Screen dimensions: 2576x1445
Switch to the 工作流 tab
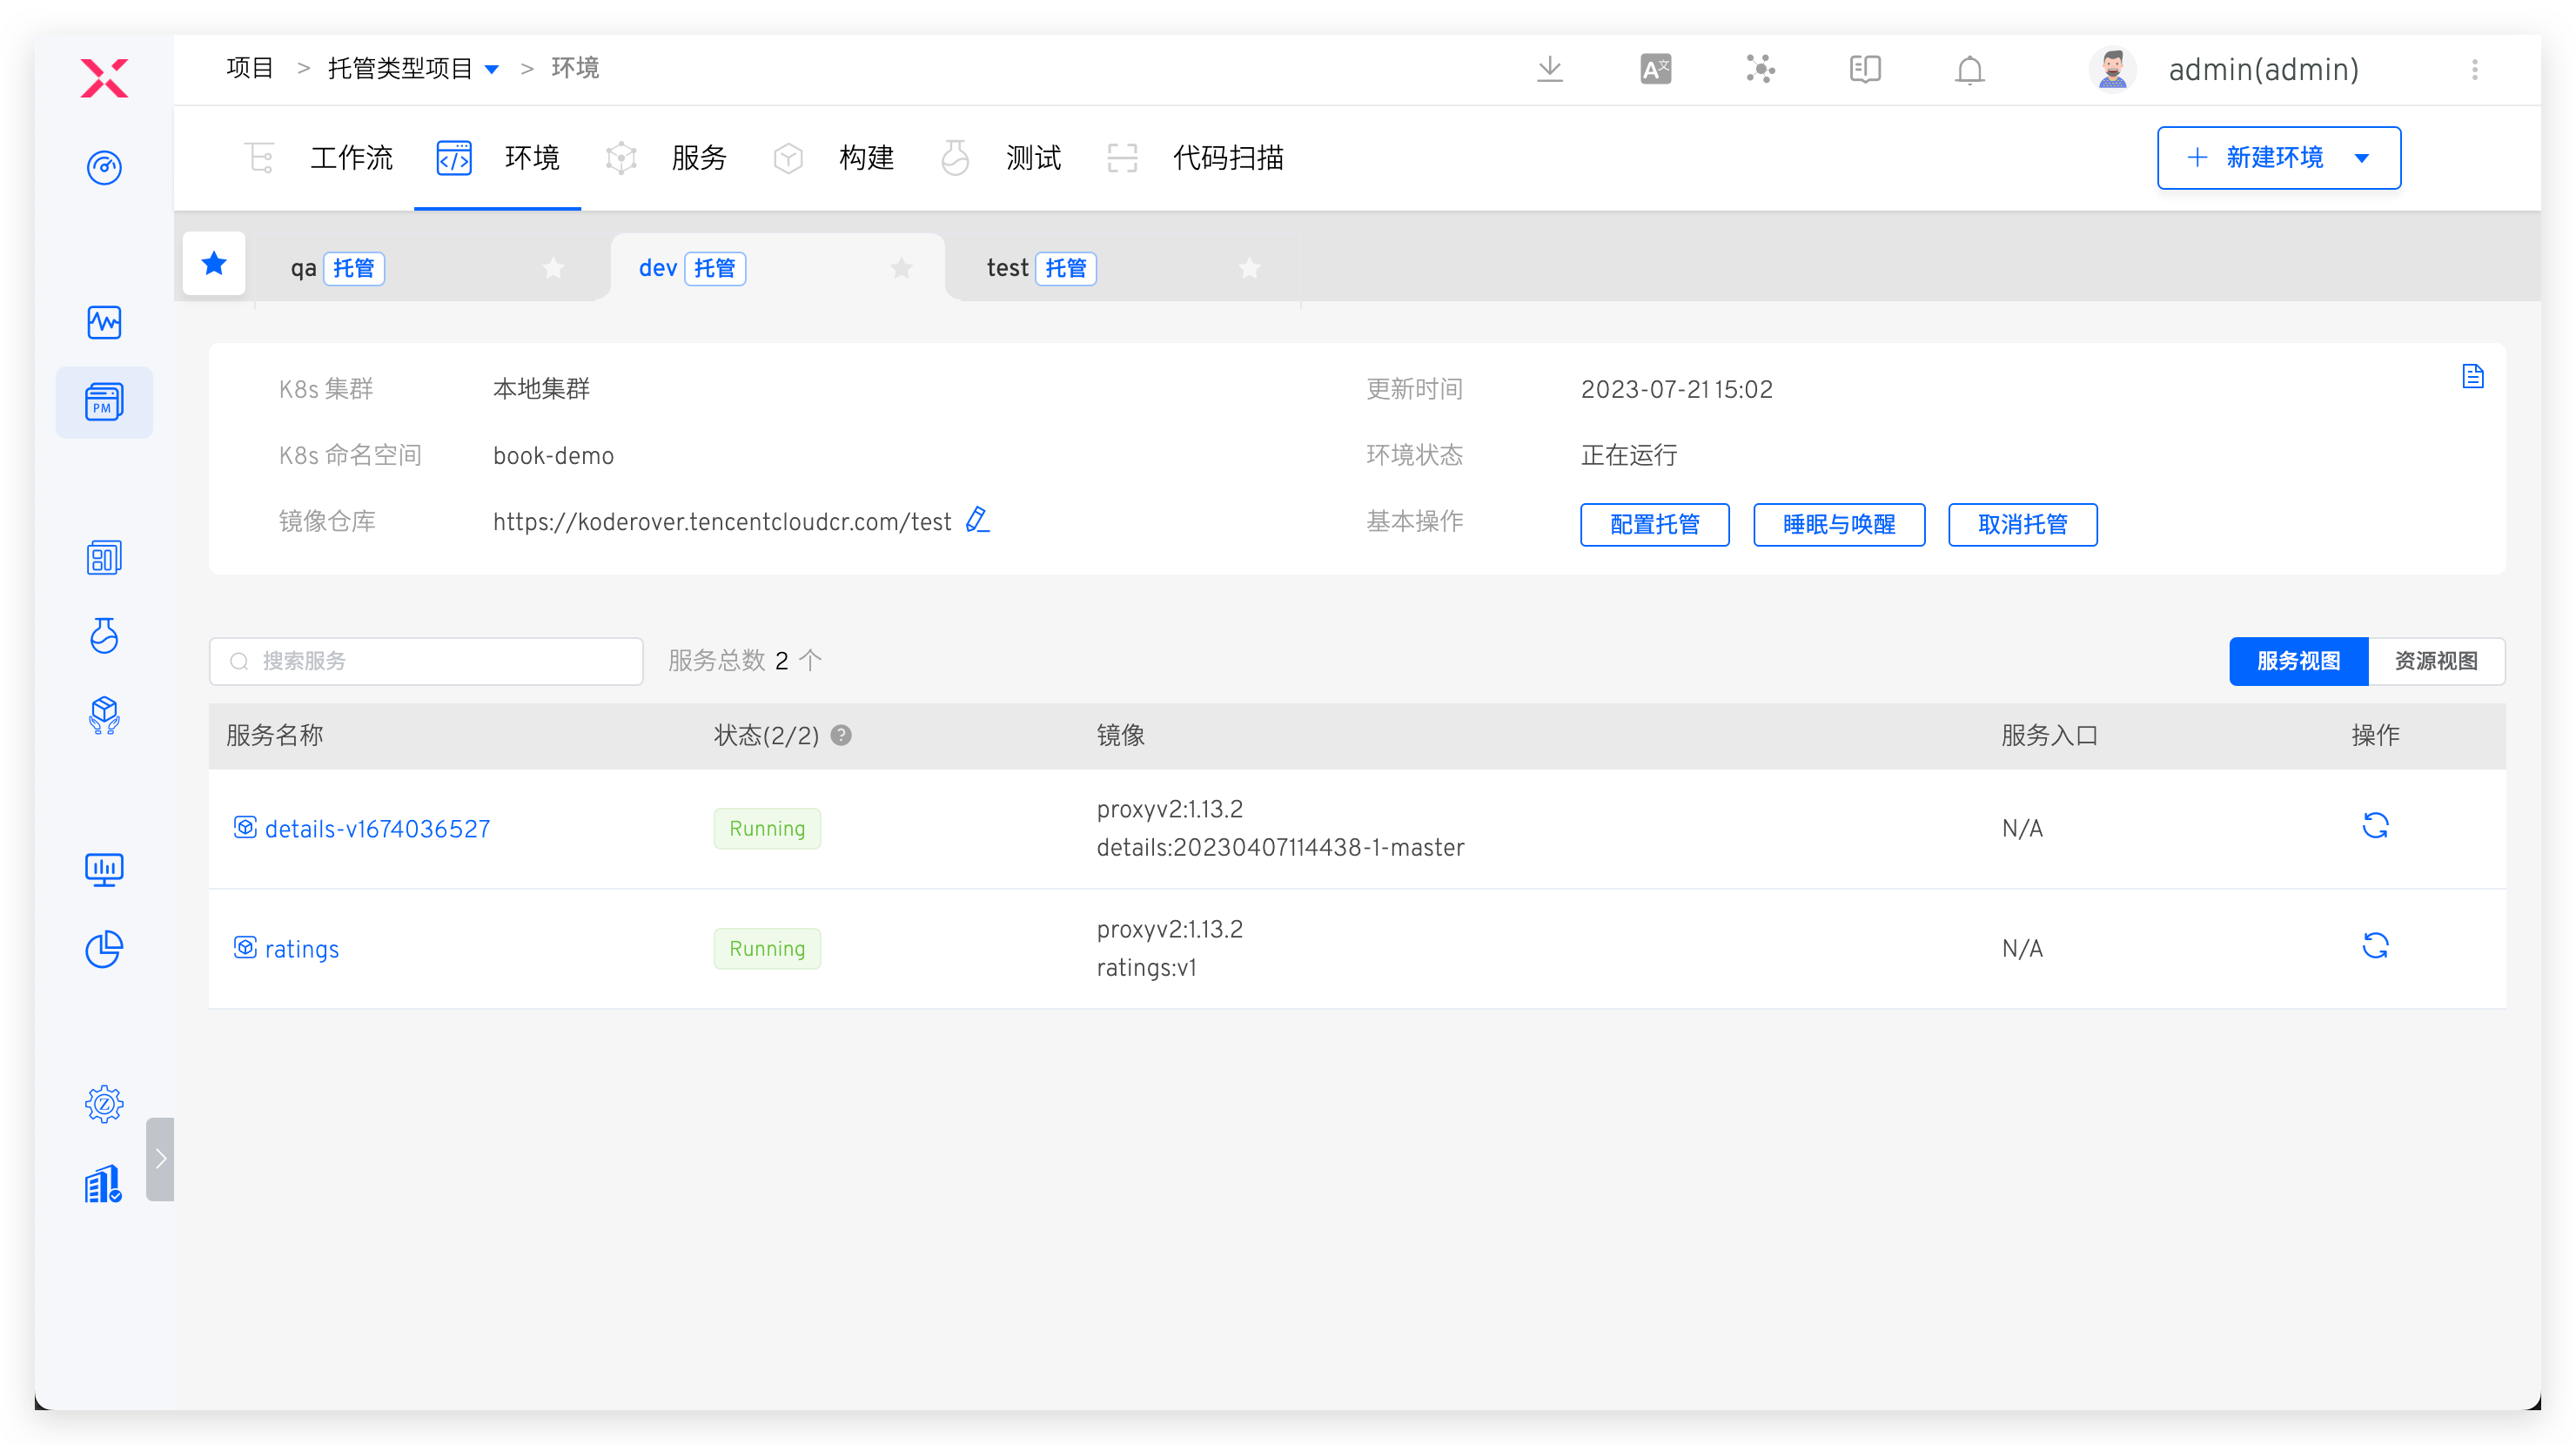click(350, 158)
